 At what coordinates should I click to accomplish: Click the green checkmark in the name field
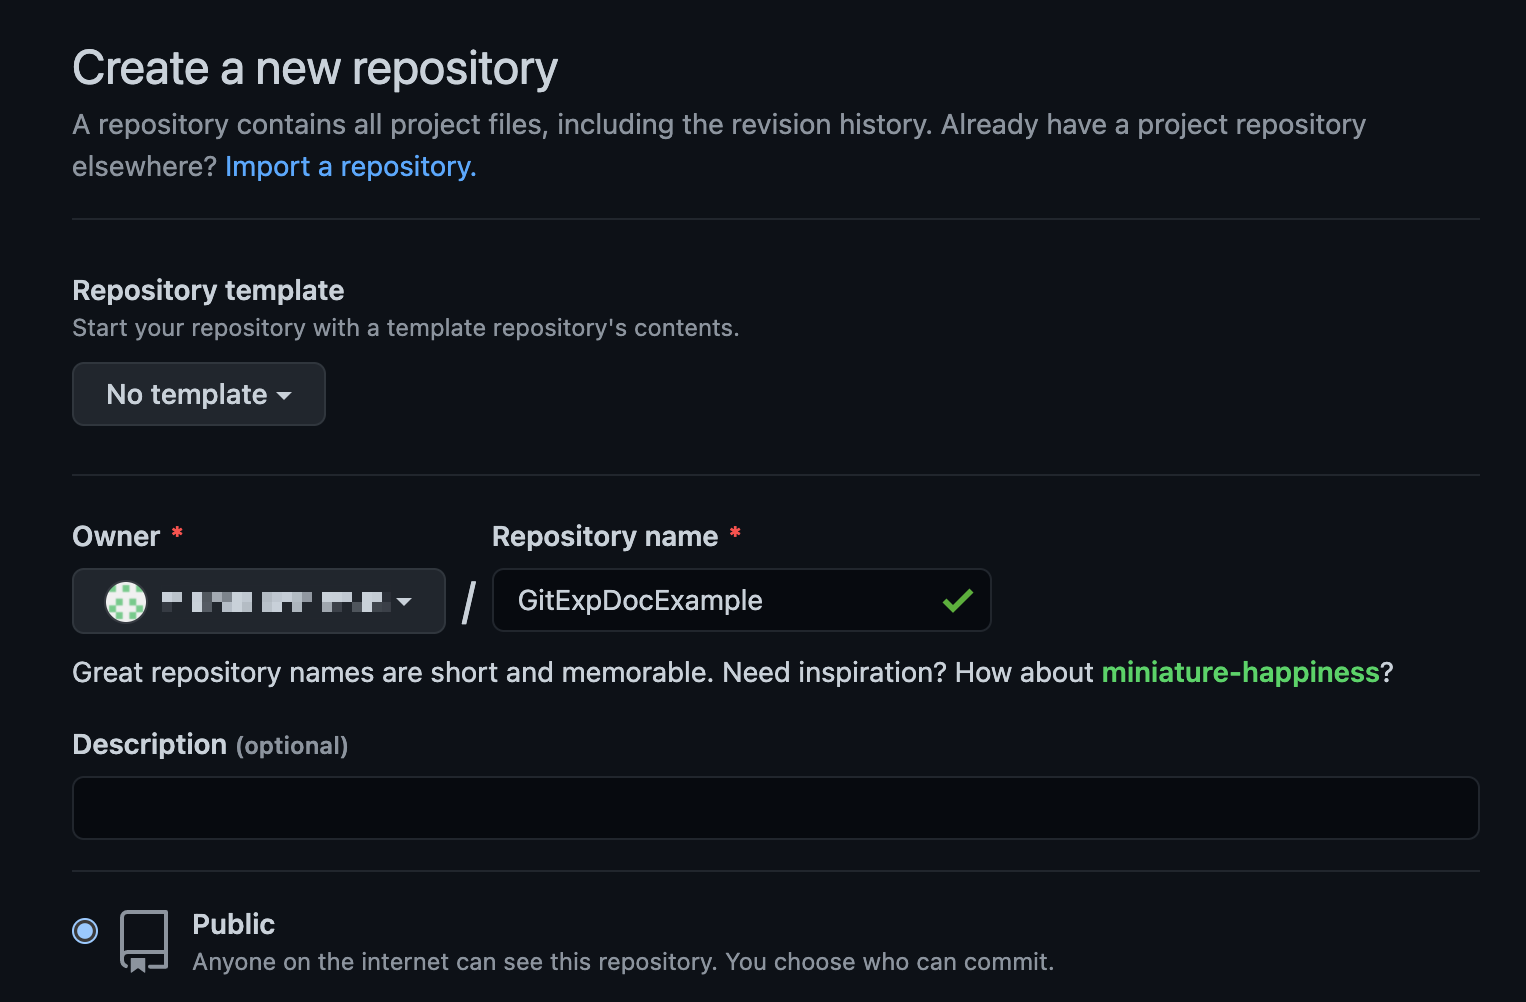tap(958, 600)
